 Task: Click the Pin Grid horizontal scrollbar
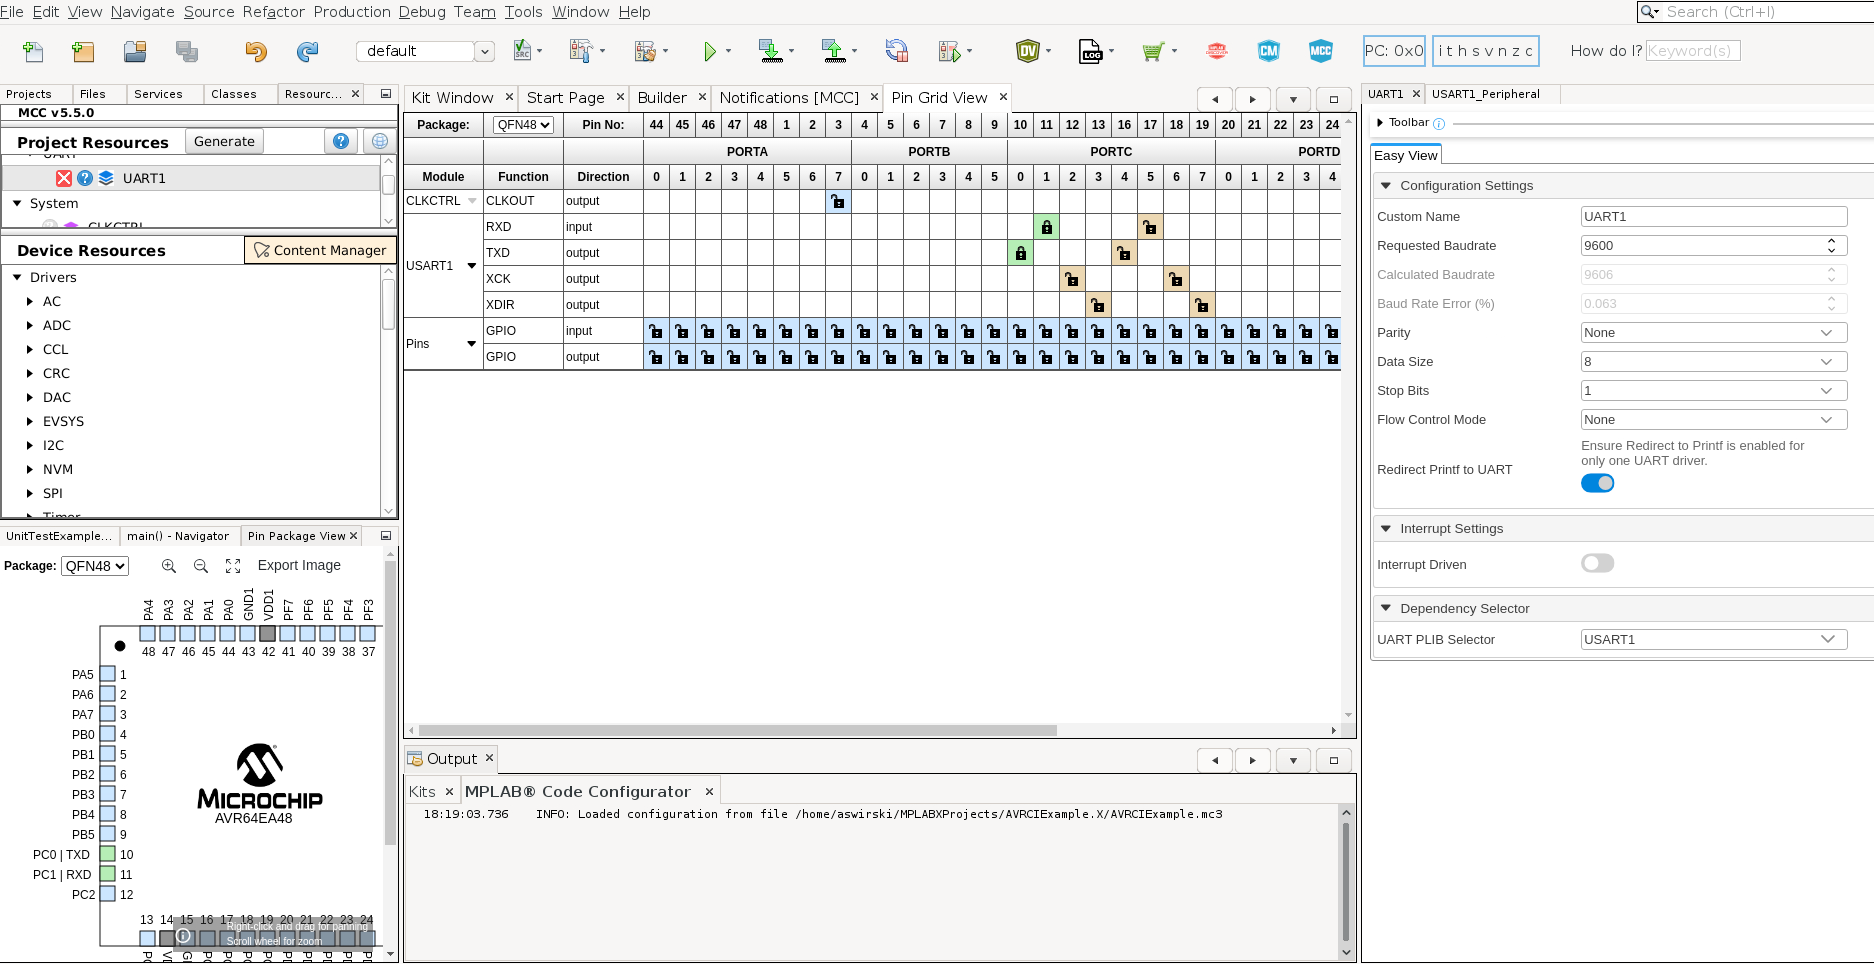point(738,730)
